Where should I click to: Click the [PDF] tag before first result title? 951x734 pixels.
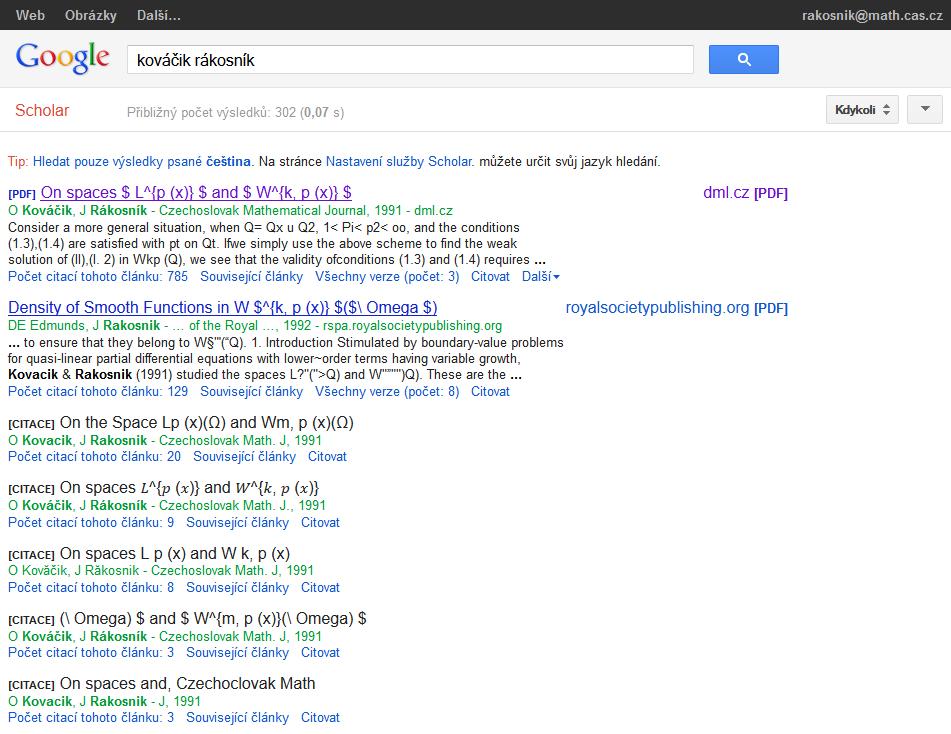pyautogui.click(x=22, y=194)
